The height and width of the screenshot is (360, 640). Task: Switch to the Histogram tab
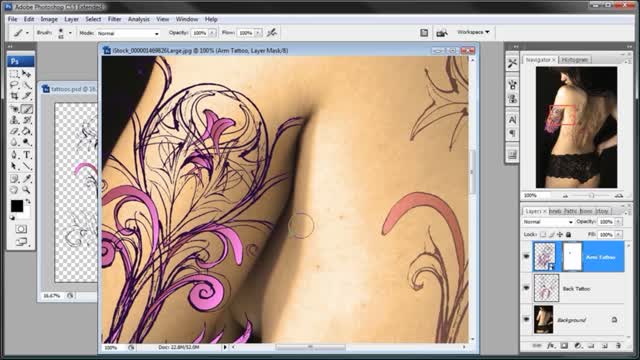pyautogui.click(x=575, y=60)
